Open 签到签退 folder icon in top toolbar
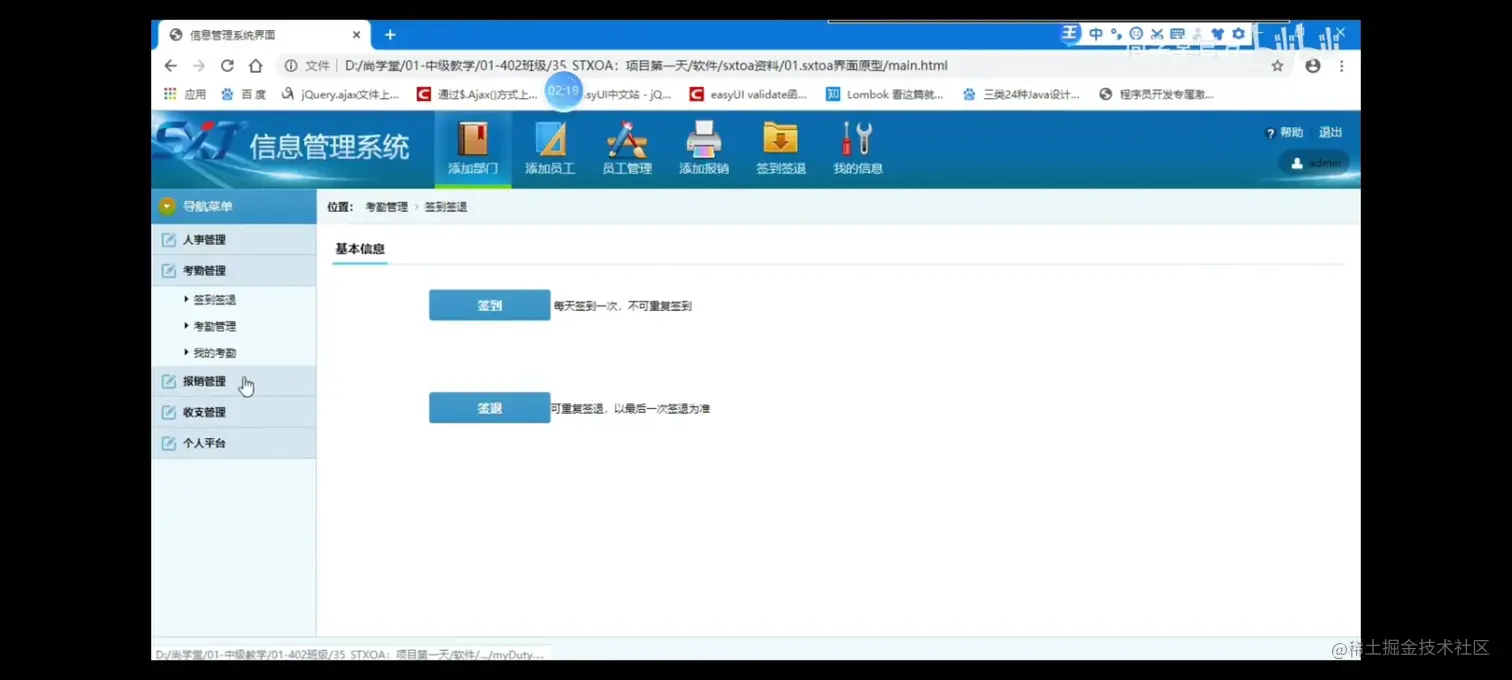1512x680 pixels. (x=781, y=148)
